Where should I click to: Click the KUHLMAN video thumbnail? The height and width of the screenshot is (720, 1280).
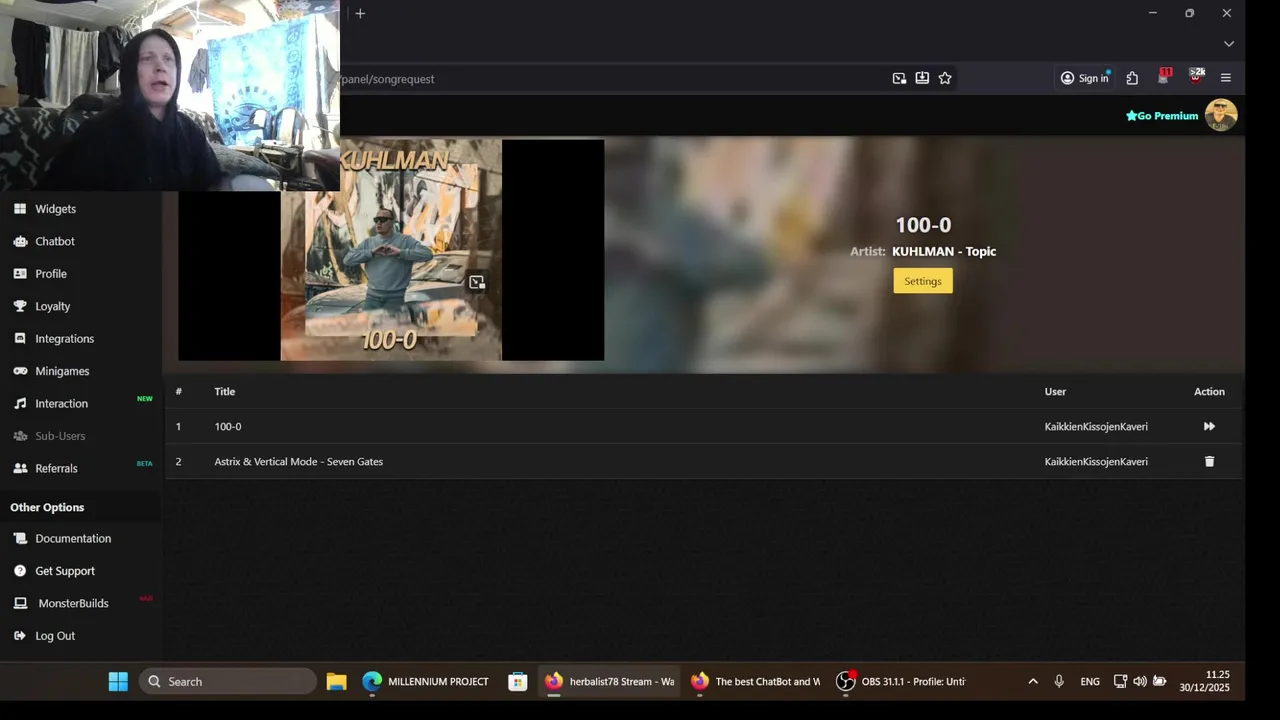click(x=391, y=250)
